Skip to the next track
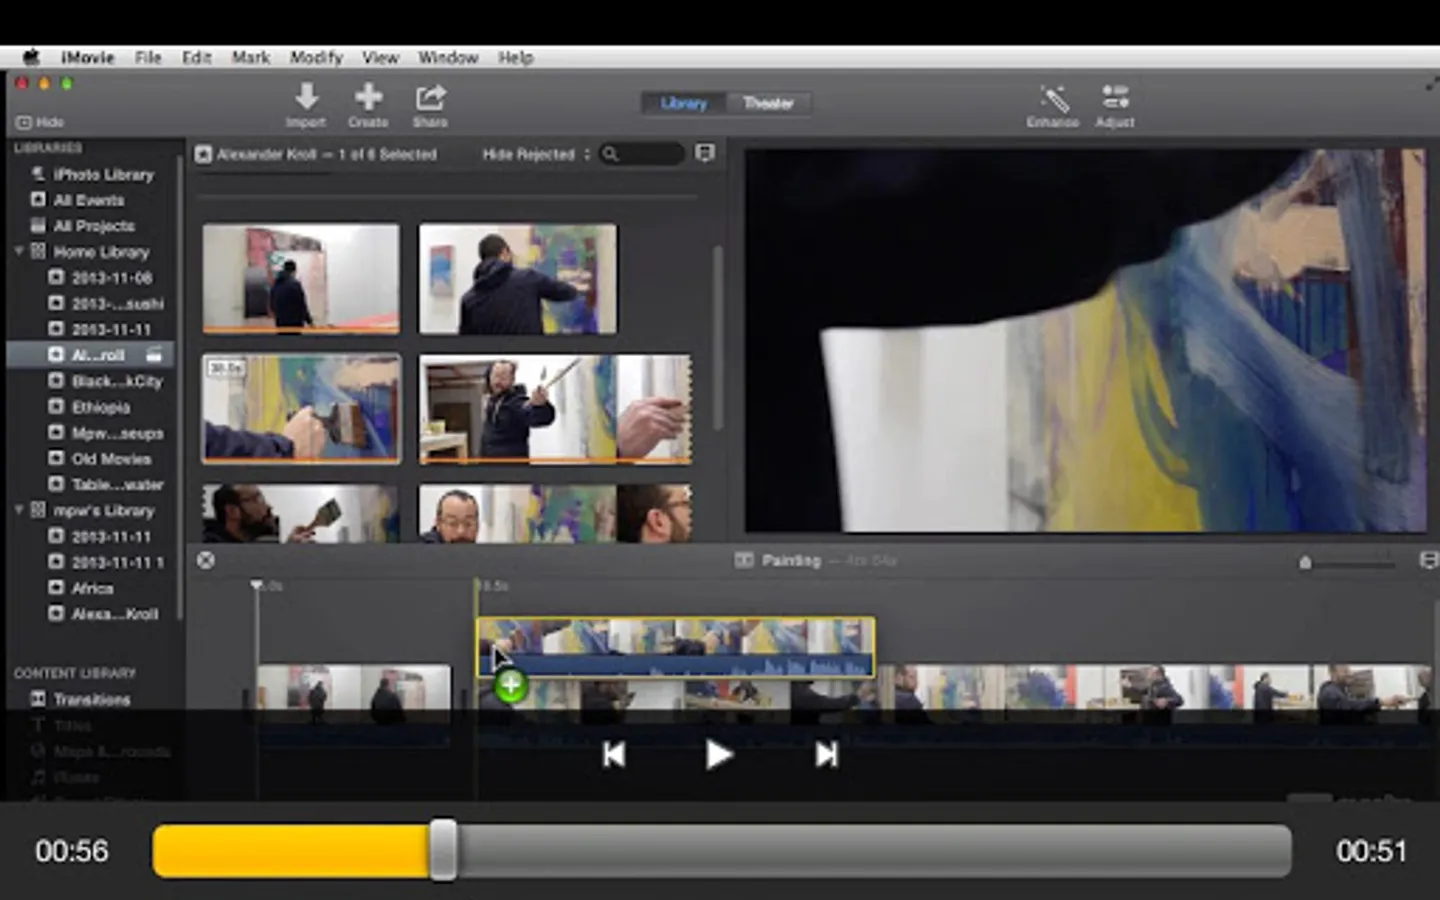The height and width of the screenshot is (900, 1440). coord(826,754)
